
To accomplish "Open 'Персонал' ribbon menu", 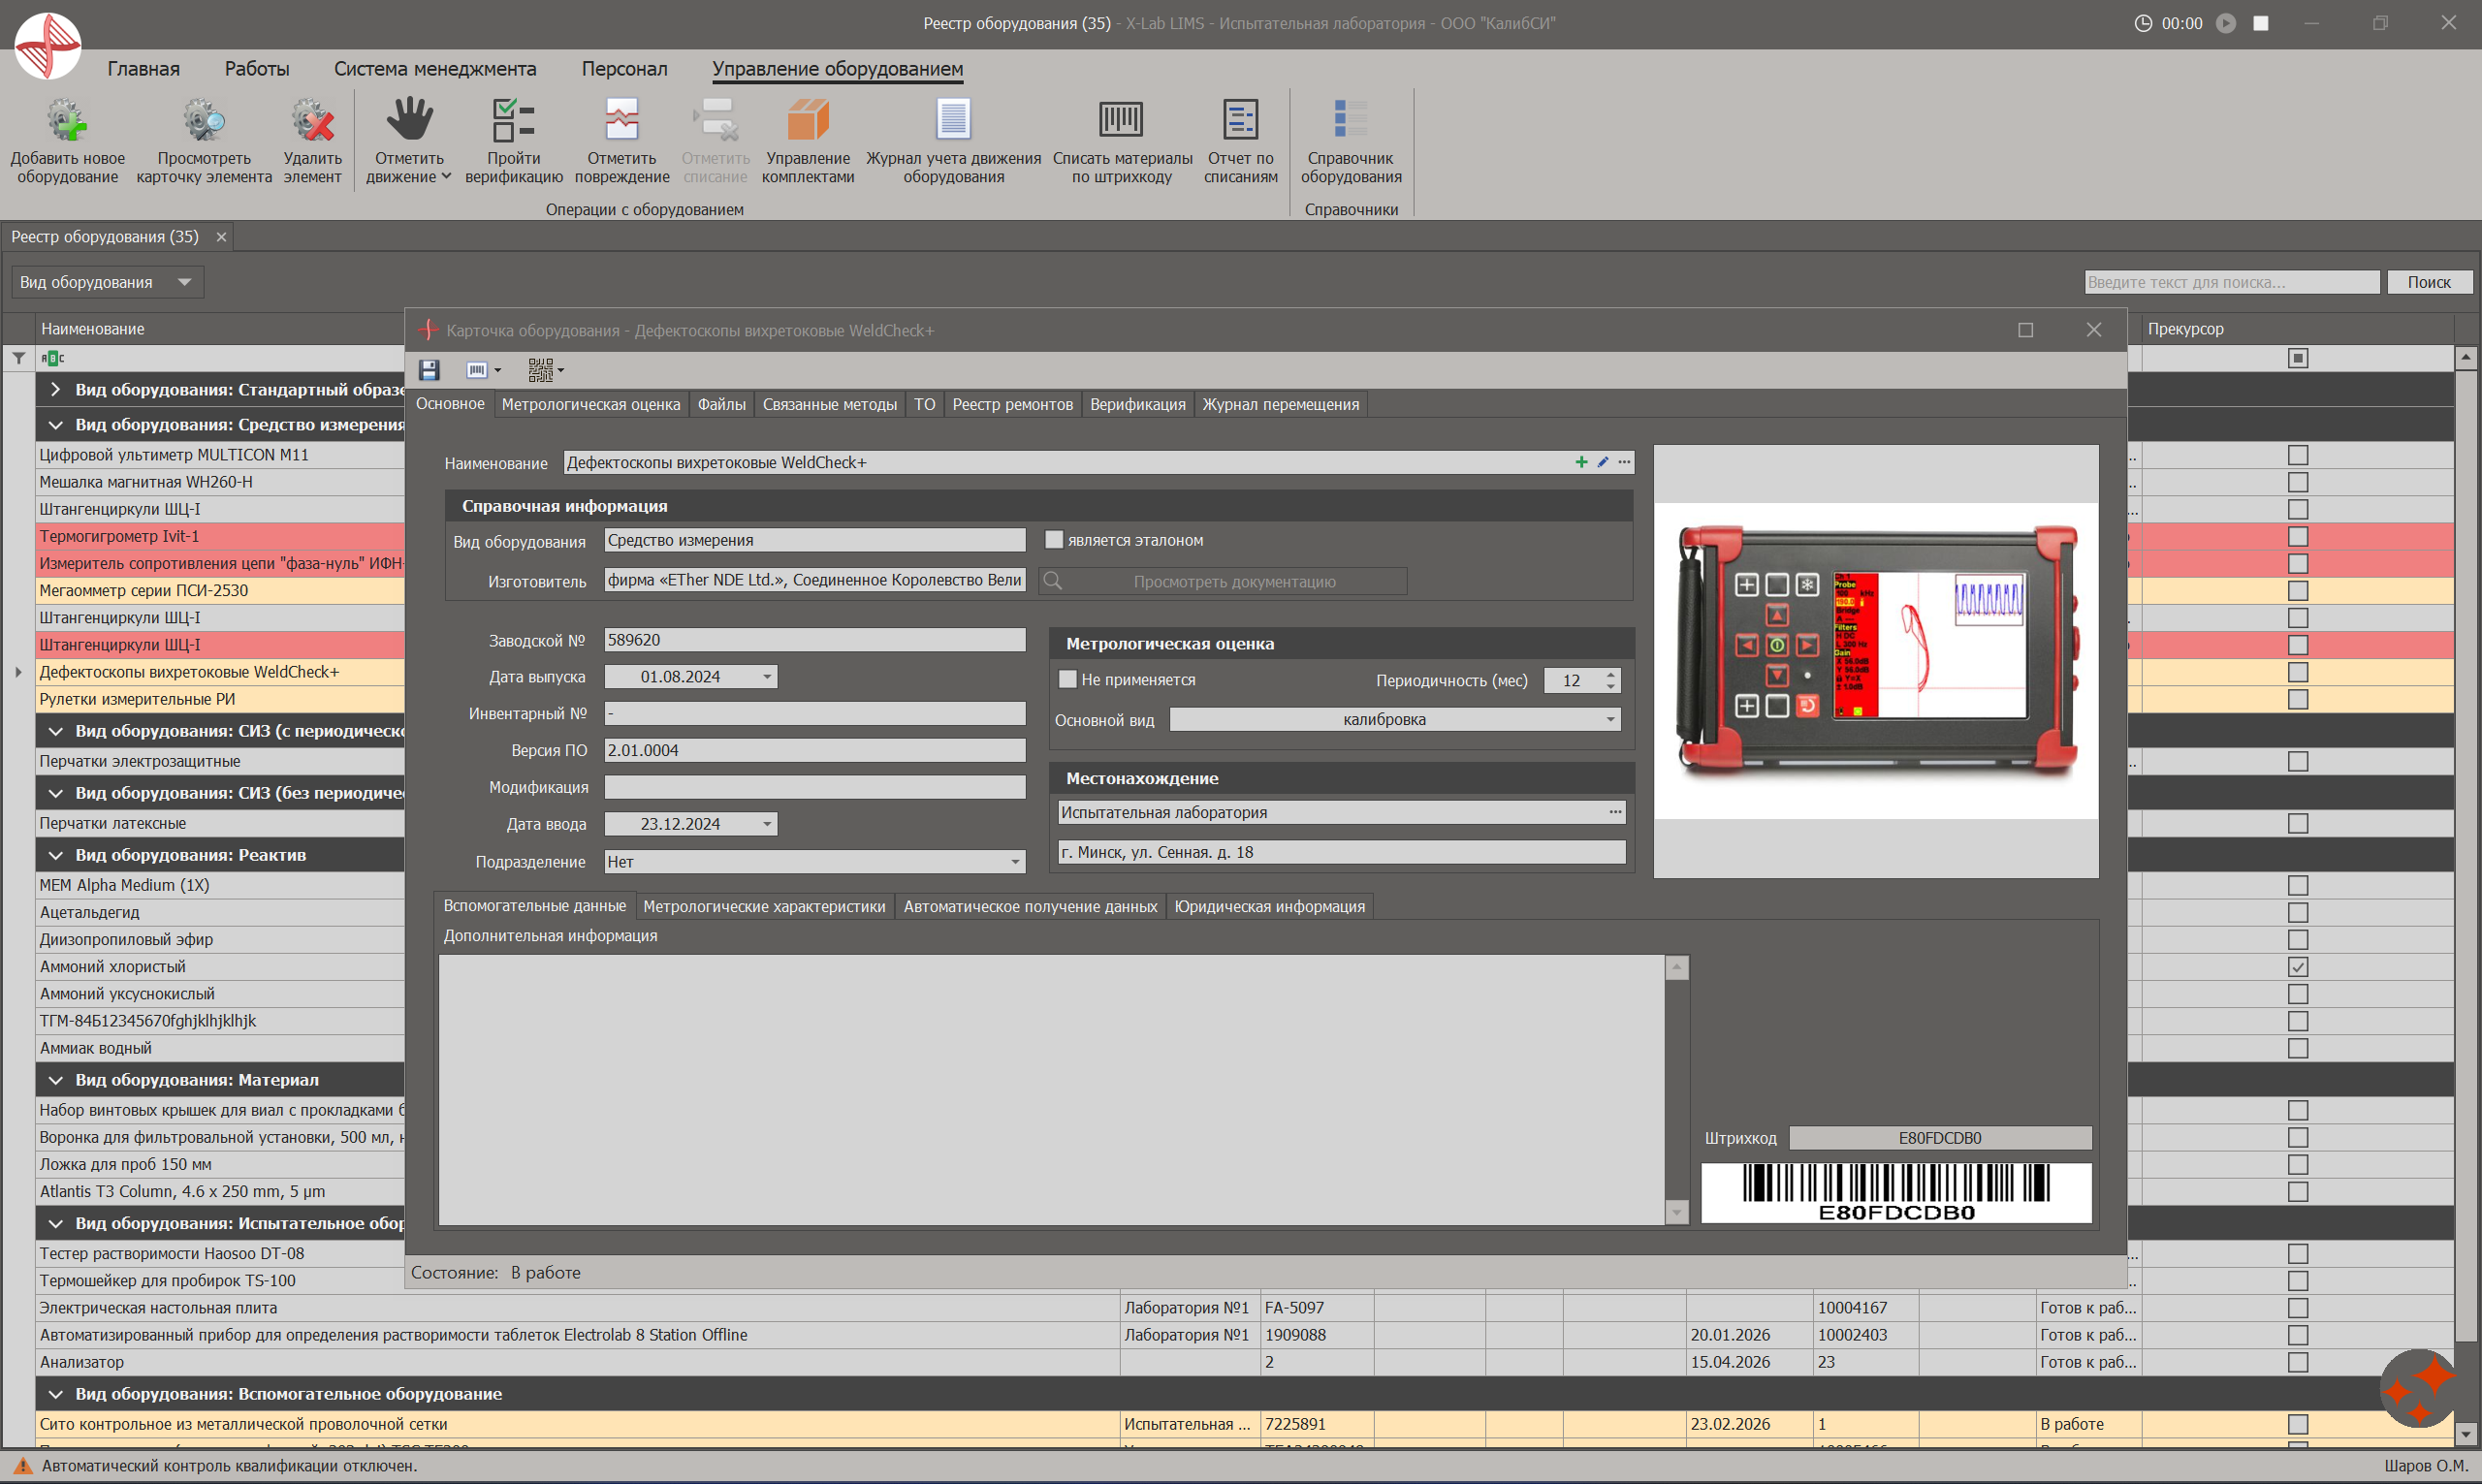I will (x=624, y=69).
